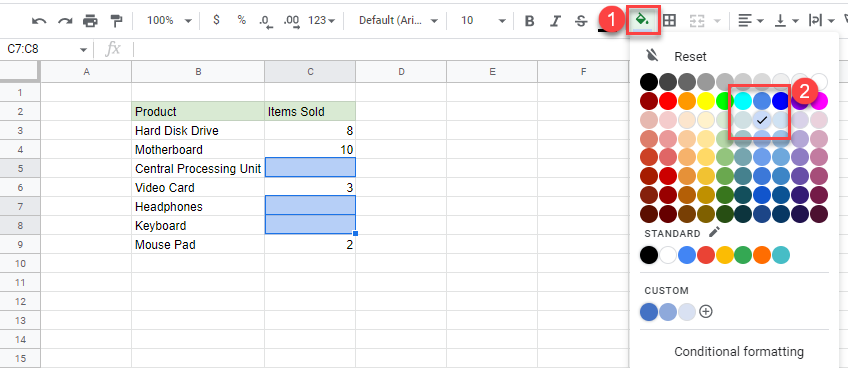The width and height of the screenshot is (848, 368).
Task: Expand the font size 10 dropdown
Action: coord(482,21)
